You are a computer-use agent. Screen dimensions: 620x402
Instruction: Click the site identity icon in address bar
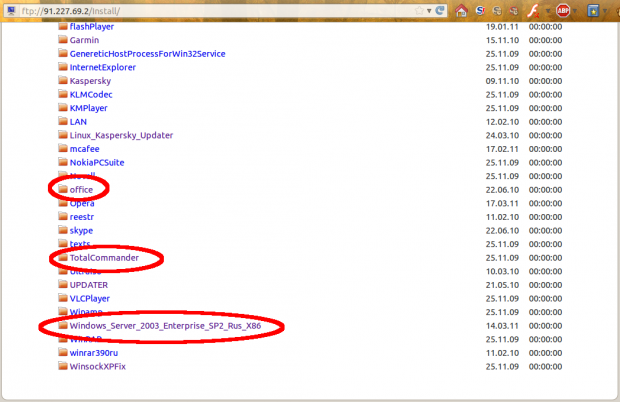pyautogui.click(x=11, y=11)
